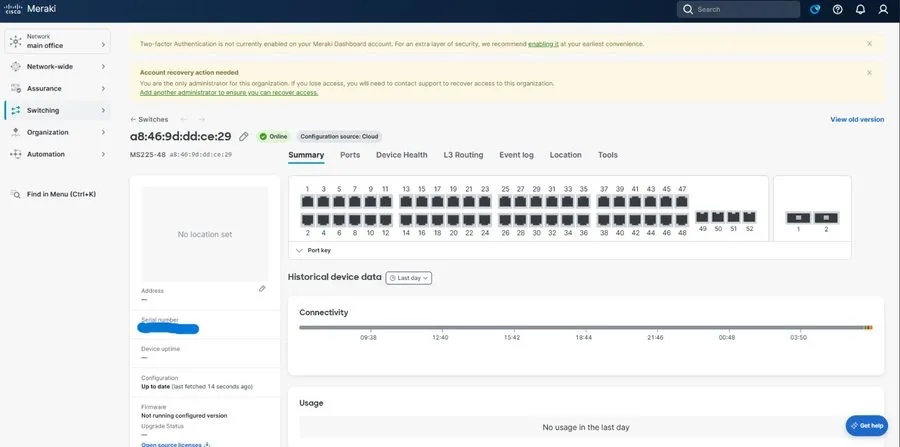Switch to the Ports tab
Screen dimensions: 900x447
tap(350, 155)
